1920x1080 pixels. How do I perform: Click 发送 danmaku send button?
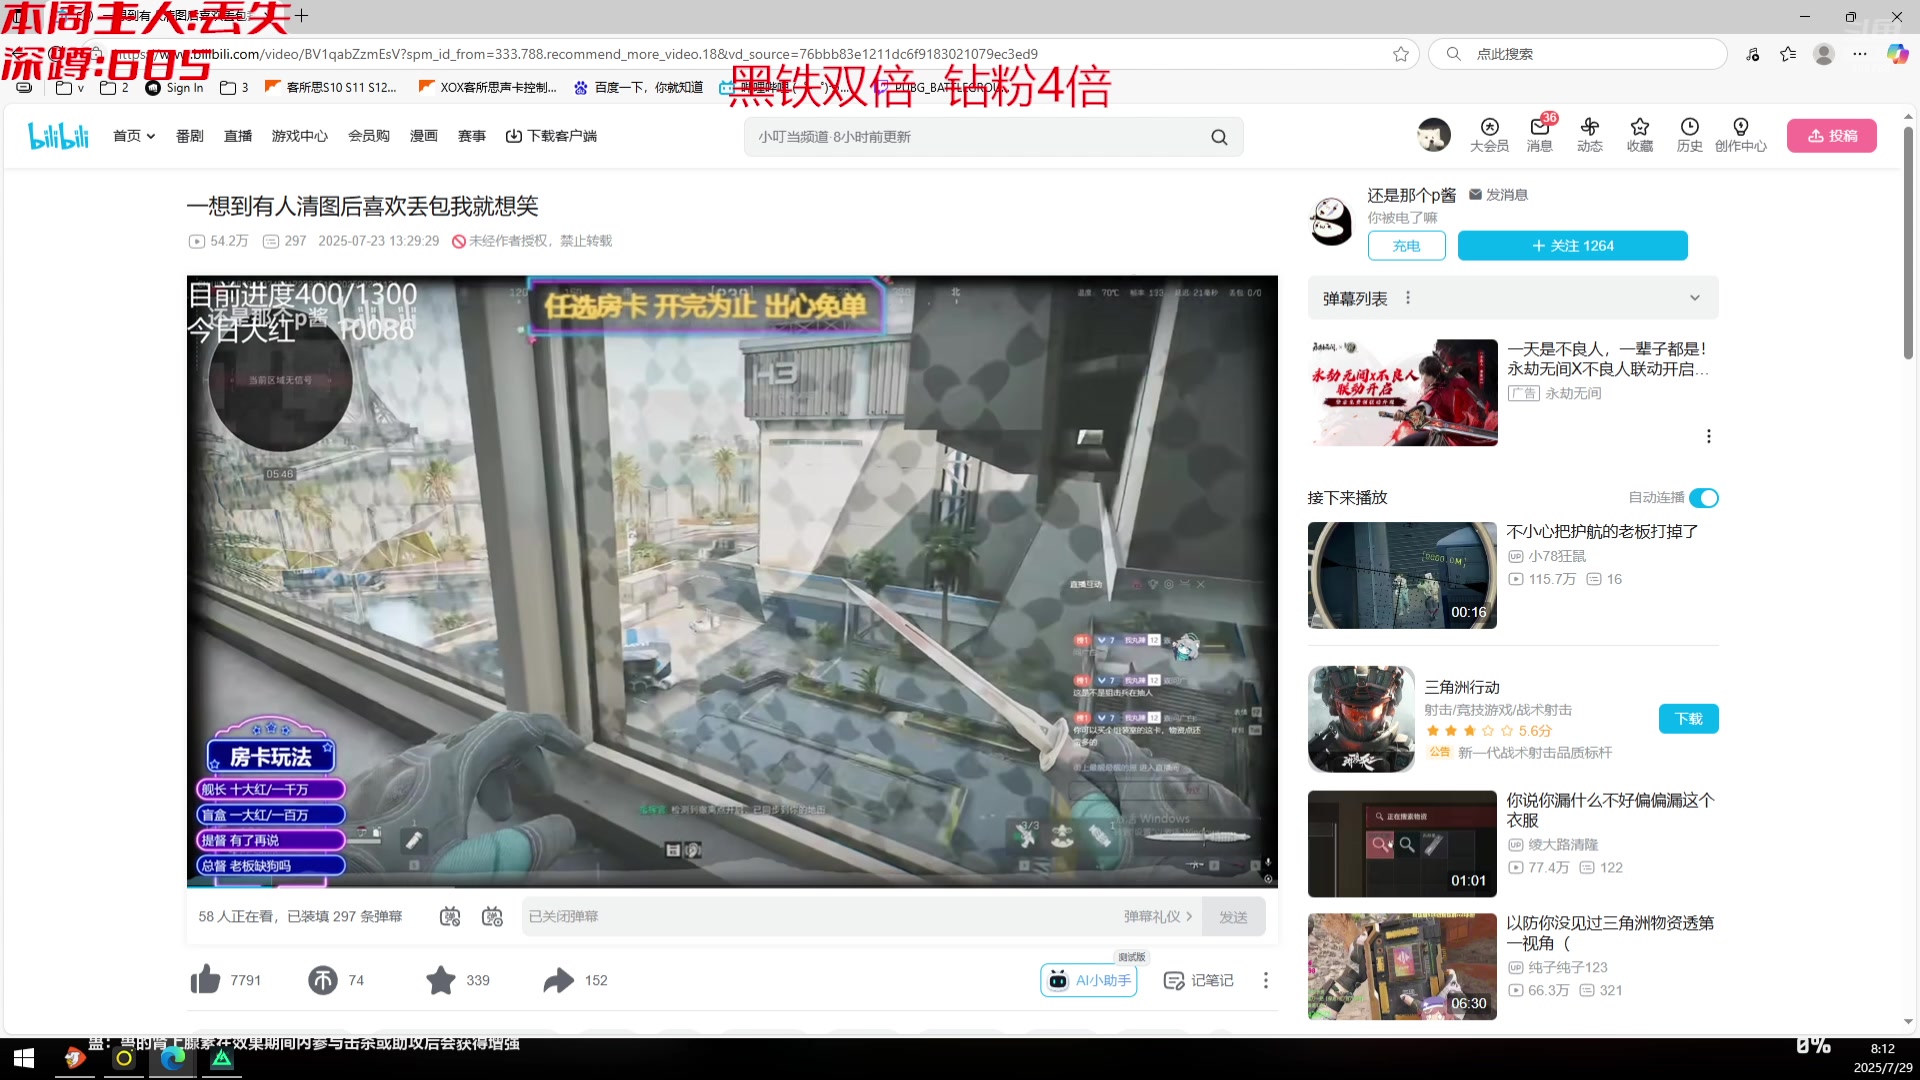1233,916
